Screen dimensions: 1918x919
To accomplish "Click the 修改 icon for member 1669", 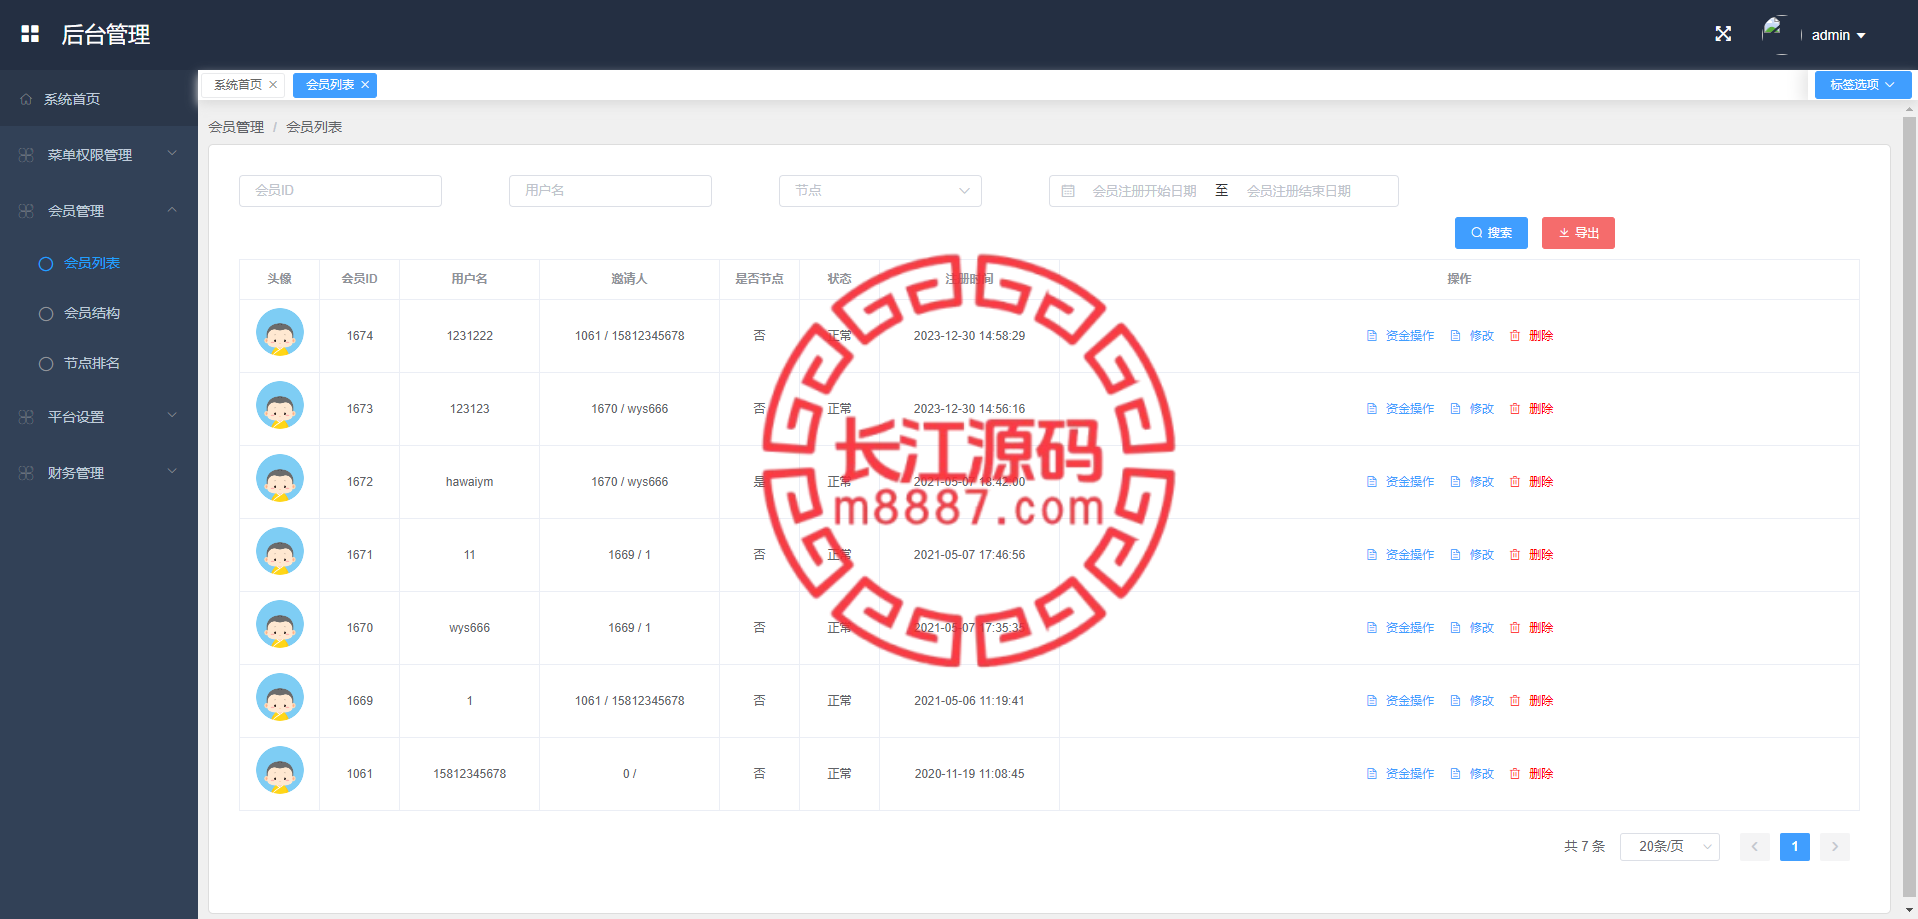I will pyautogui.click(x=1456, y=701).
